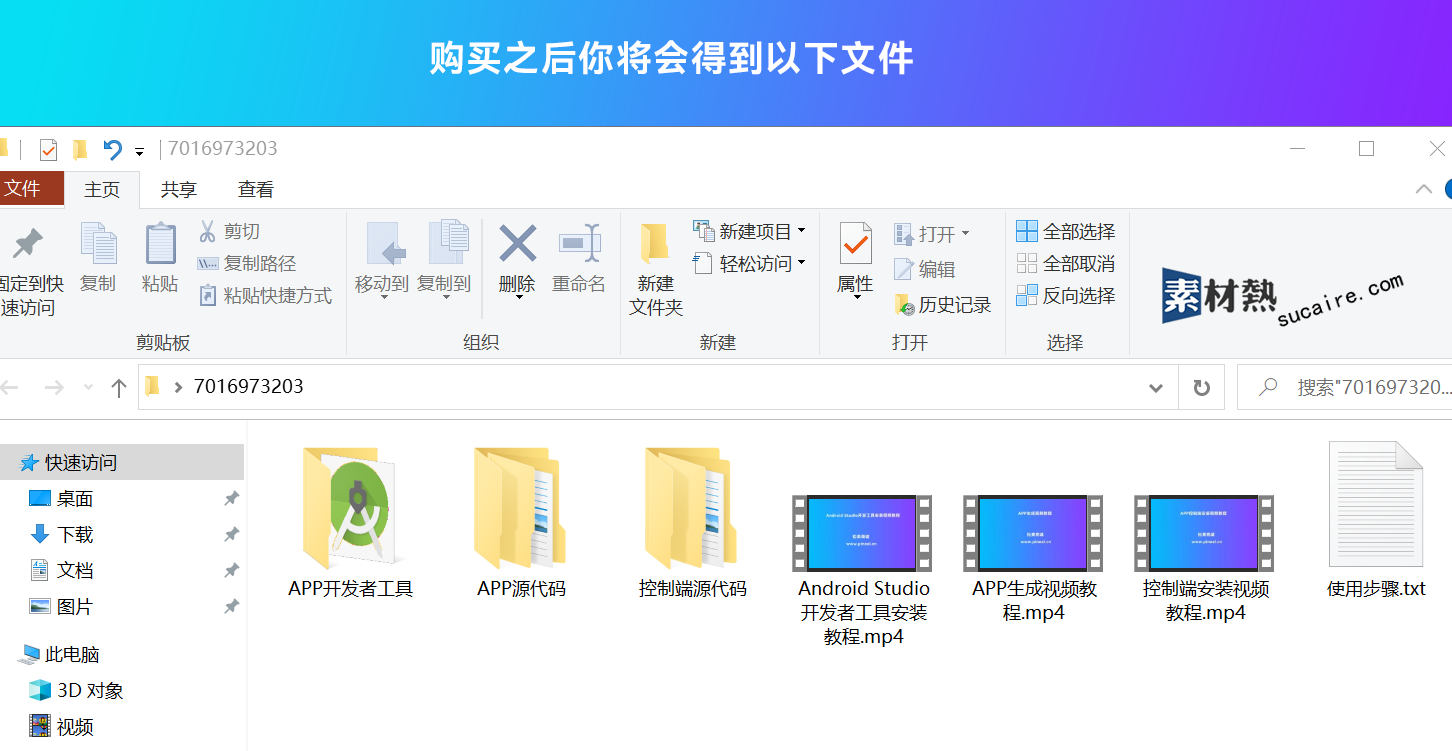Click History (历史记录) icon
Viewport: 1452px width, 751px height.
coord(904,304)
